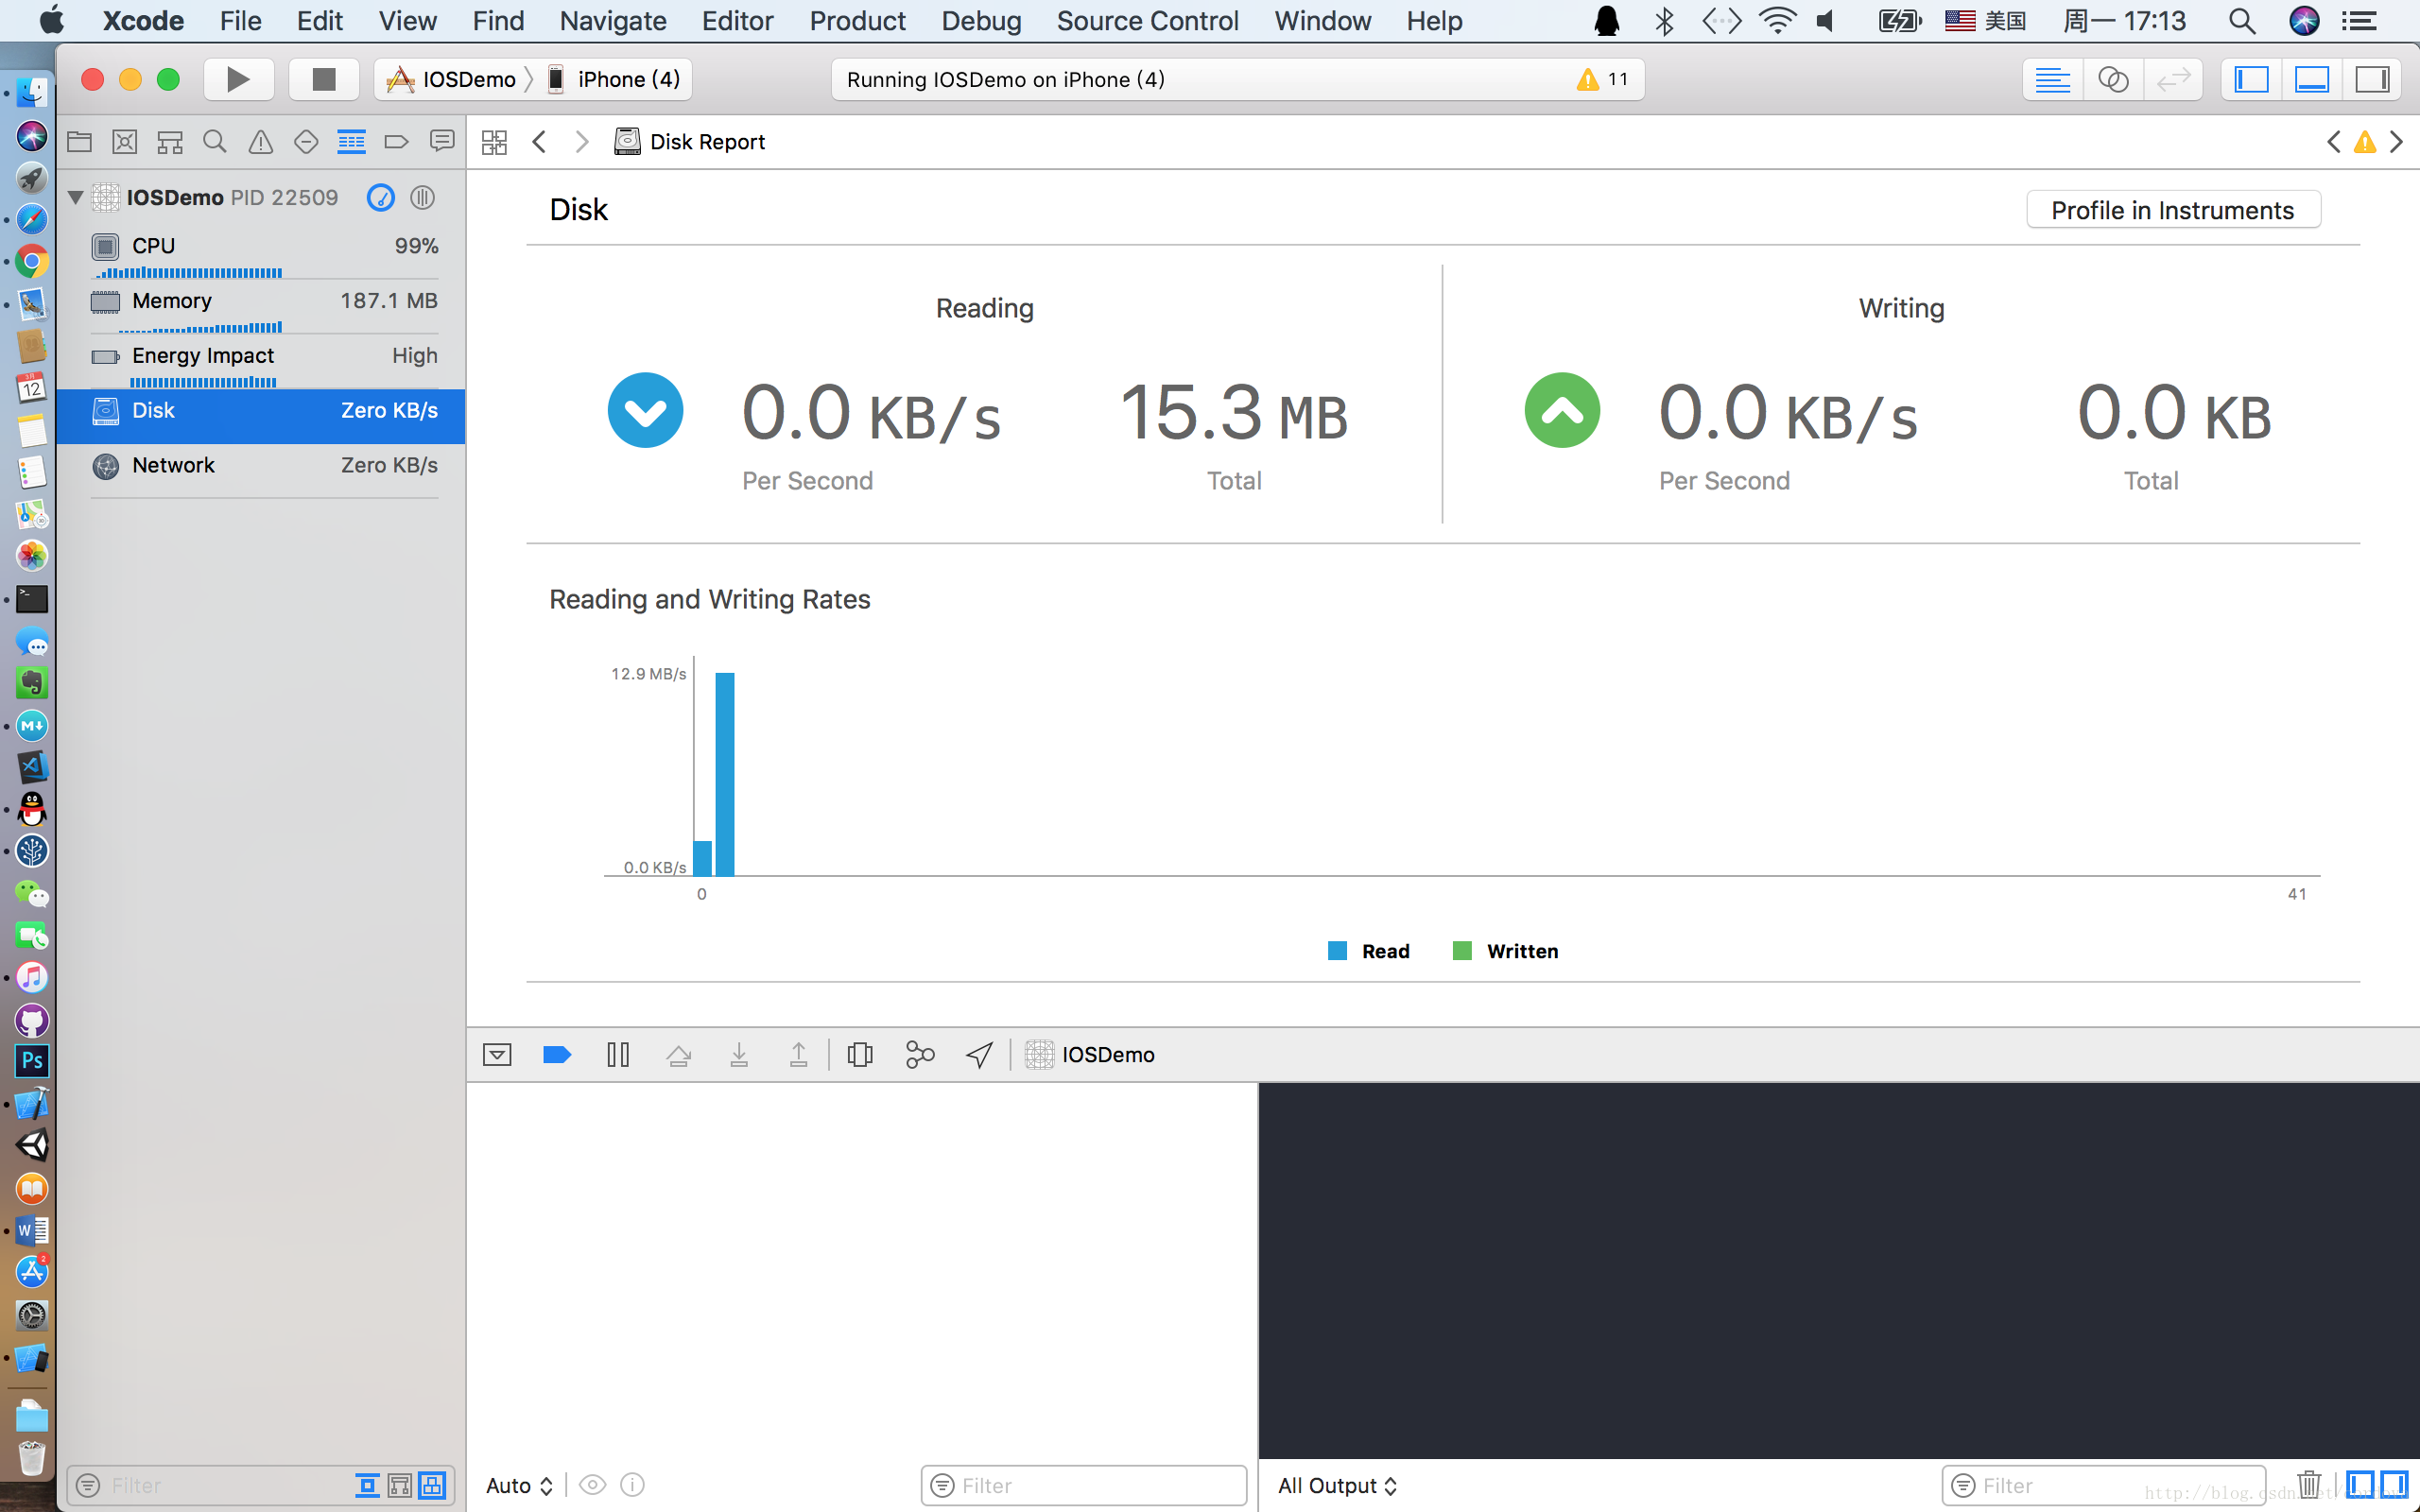This screenshot has height=1512, width=2420.
Task: Open the Breakpoint navigator icon
Action: tap(396, 142)
